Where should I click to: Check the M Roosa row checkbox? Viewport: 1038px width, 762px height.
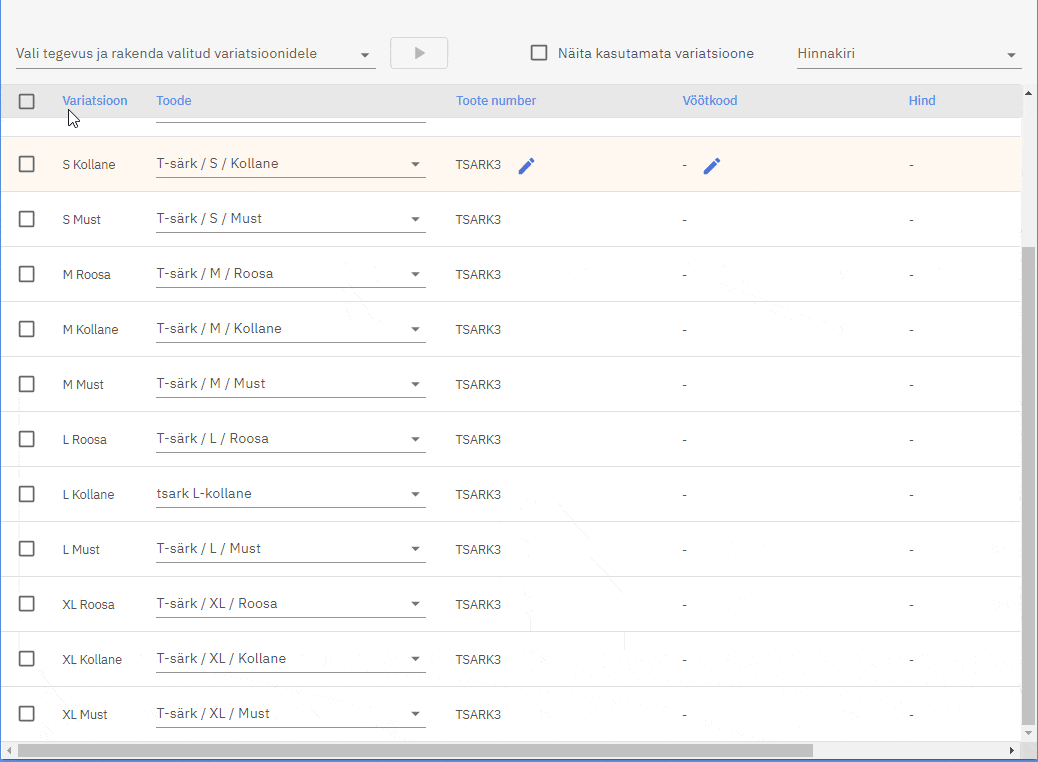(27, 274)
